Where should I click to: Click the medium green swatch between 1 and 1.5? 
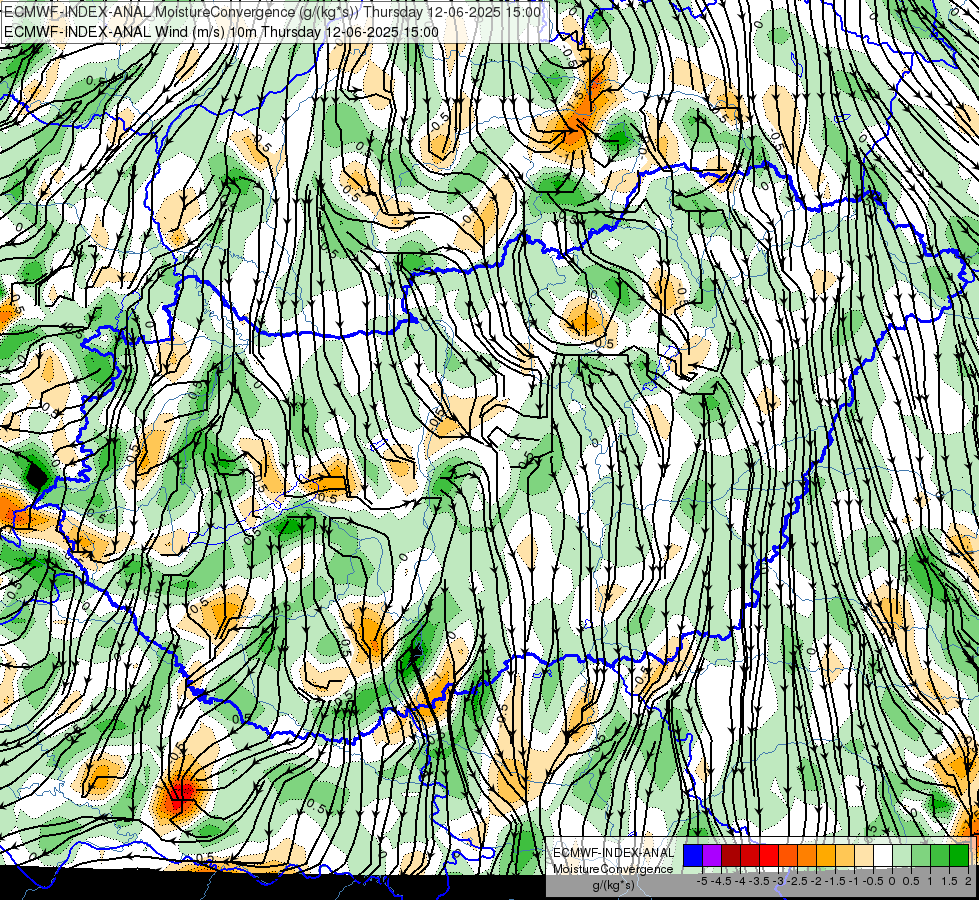(x=940, y=855)
